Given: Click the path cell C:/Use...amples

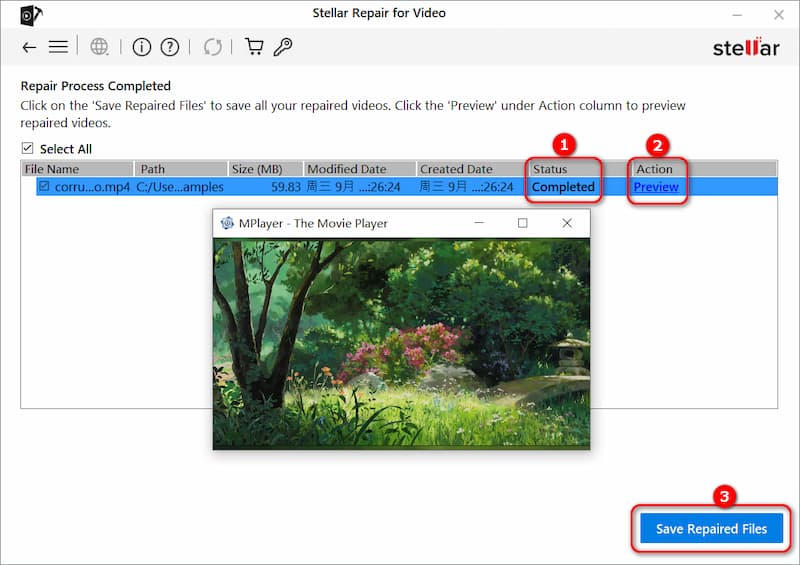Looking at the screenshot, I should coord(180,187).
